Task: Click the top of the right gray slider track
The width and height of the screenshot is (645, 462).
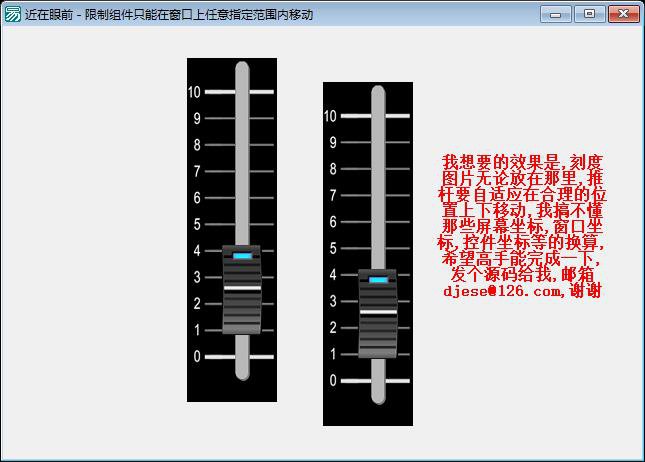Action: point(377,96)
